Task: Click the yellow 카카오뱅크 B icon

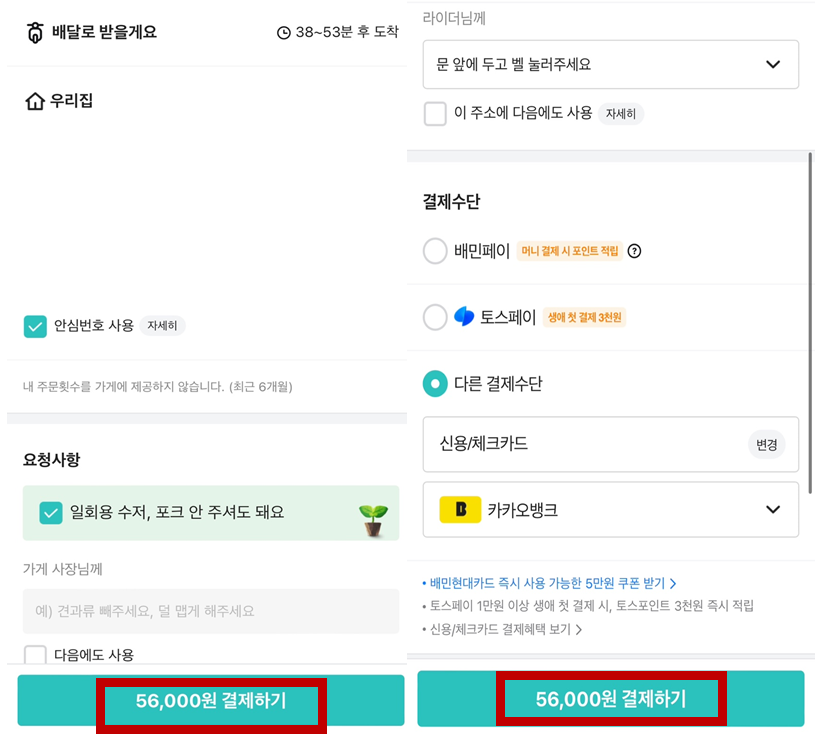Action: tap(460, 510)
